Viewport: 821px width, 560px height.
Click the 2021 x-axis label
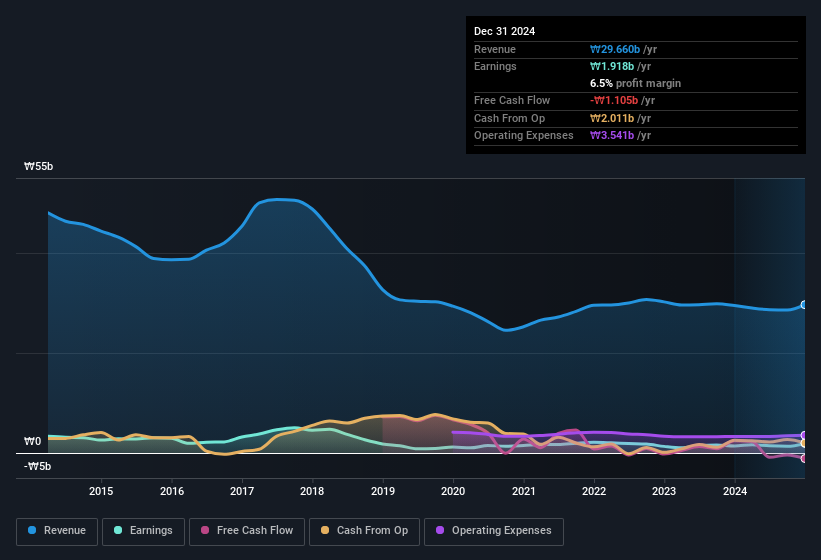(x=524, y=491)
